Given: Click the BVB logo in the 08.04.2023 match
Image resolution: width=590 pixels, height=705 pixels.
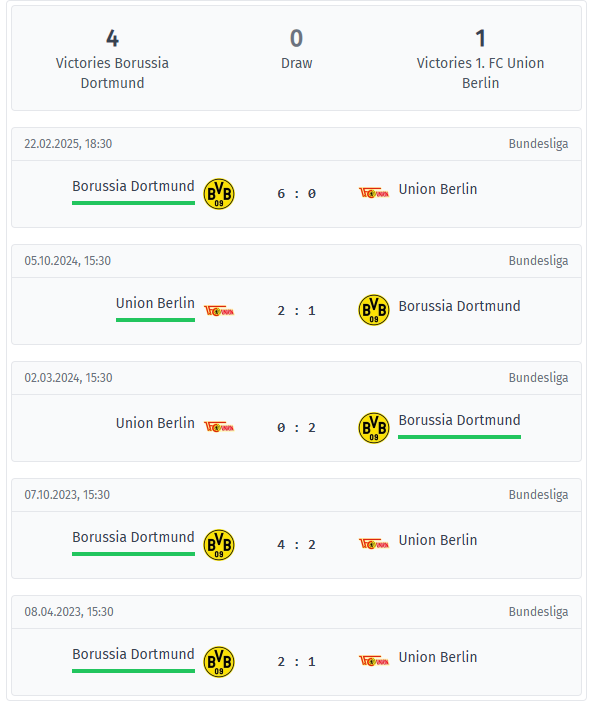Looking at the screenshot, I should pyautogui.click(x=219, y=661).
